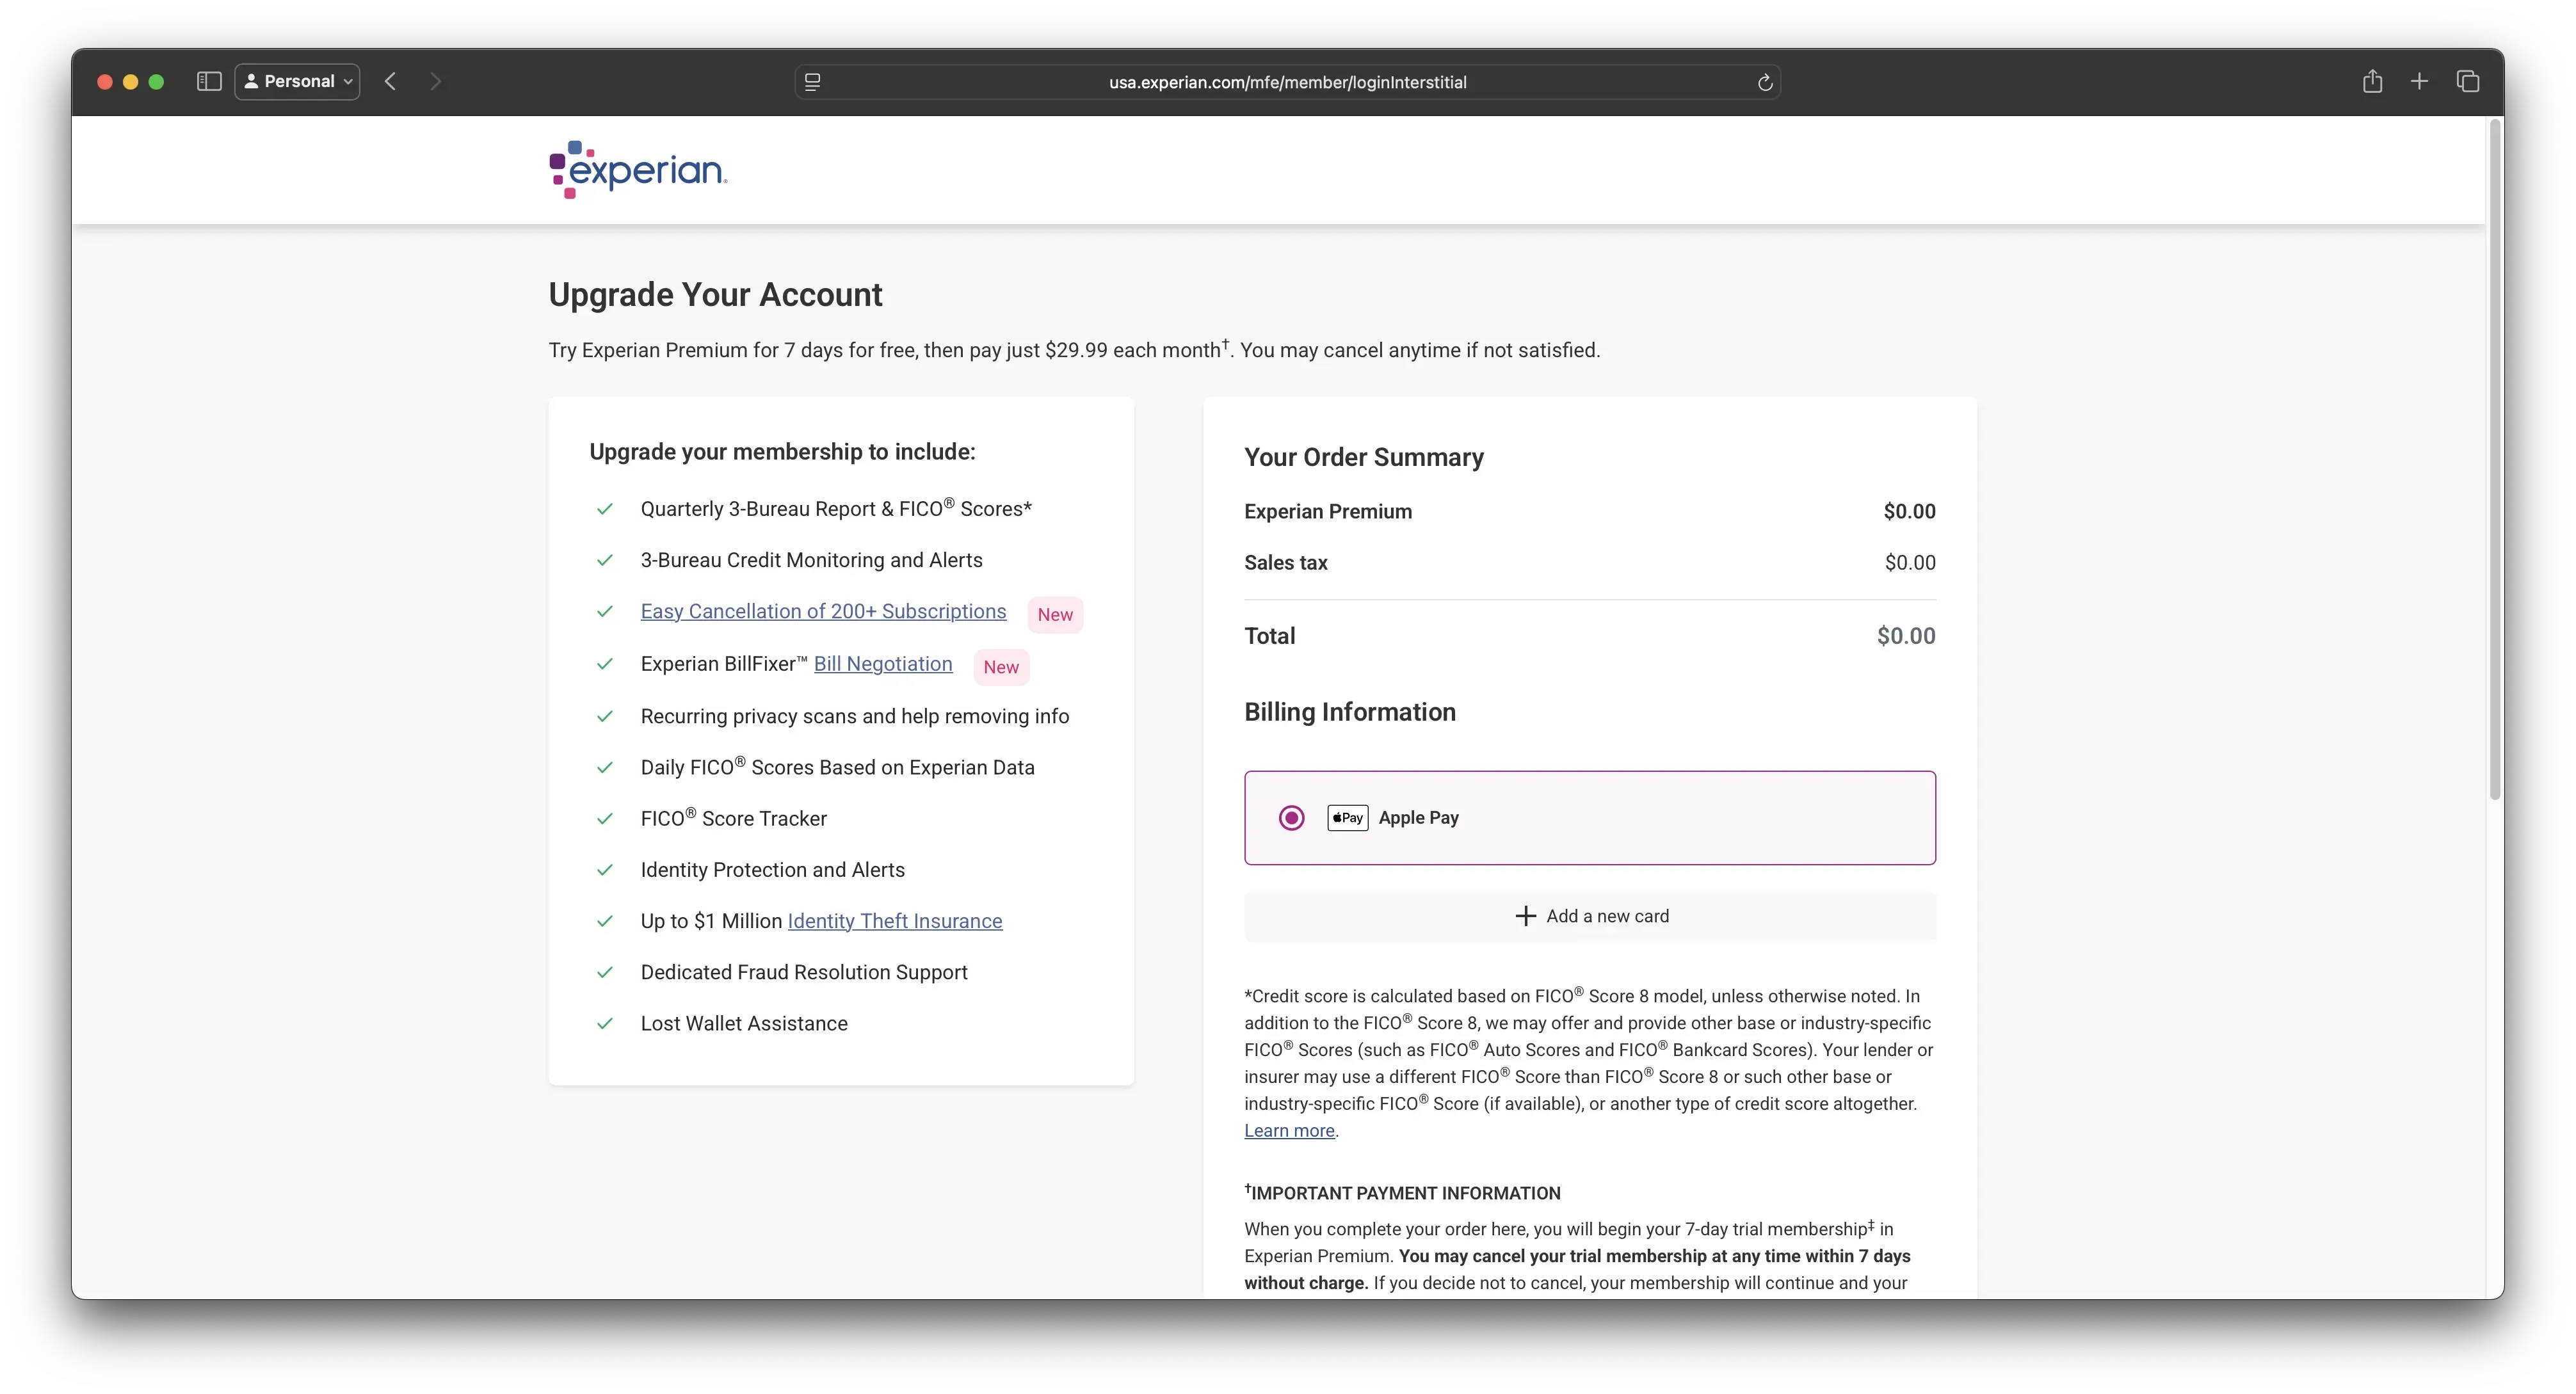Click the Apple Pay logo badge
The width and height of the screenshot is (2576, 1394).
point(1347,818)
